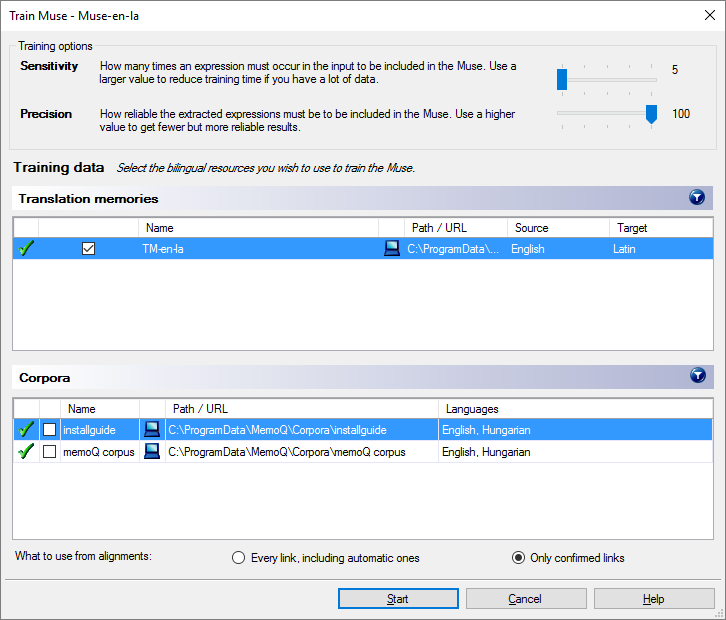The width and height of the screenshot is (726, 620).
Task: Click the green checkmark in TM-en-la row
Action: [26, 249]
